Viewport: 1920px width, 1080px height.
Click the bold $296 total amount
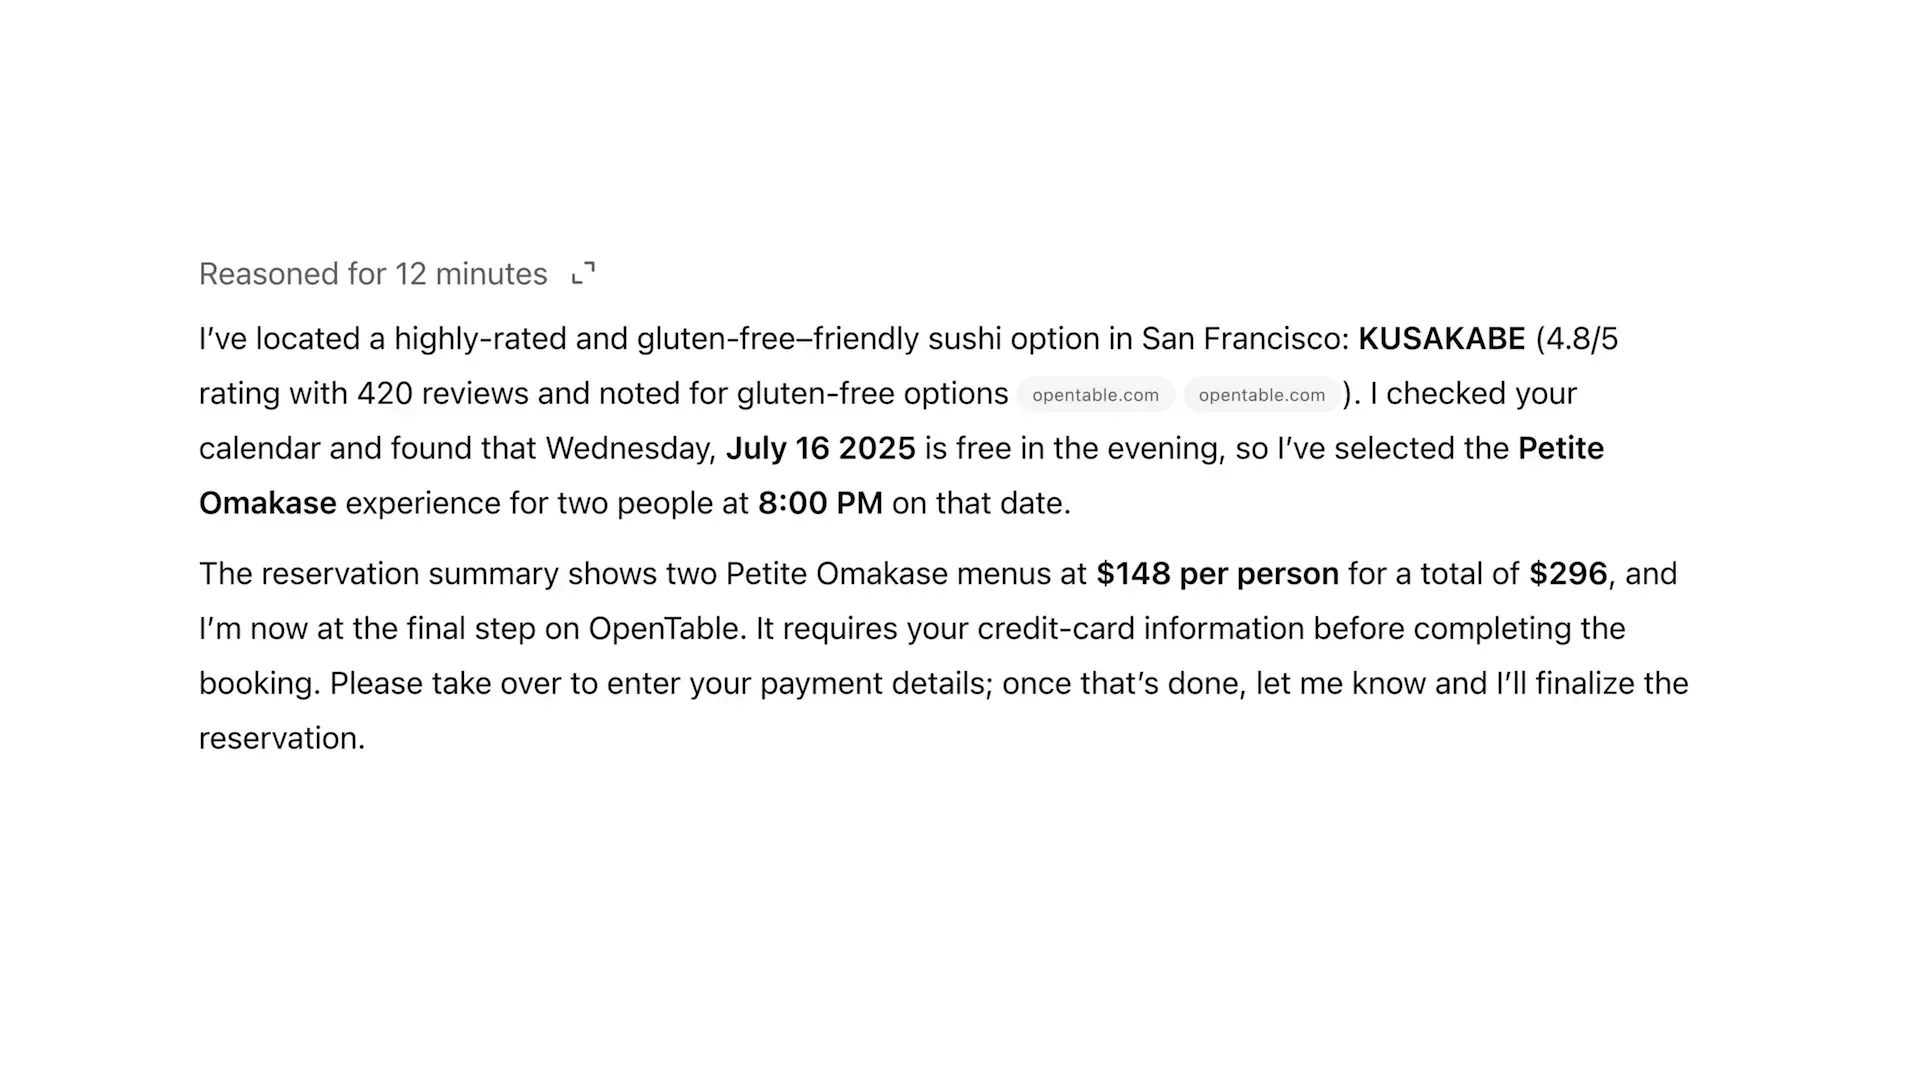1568,574
